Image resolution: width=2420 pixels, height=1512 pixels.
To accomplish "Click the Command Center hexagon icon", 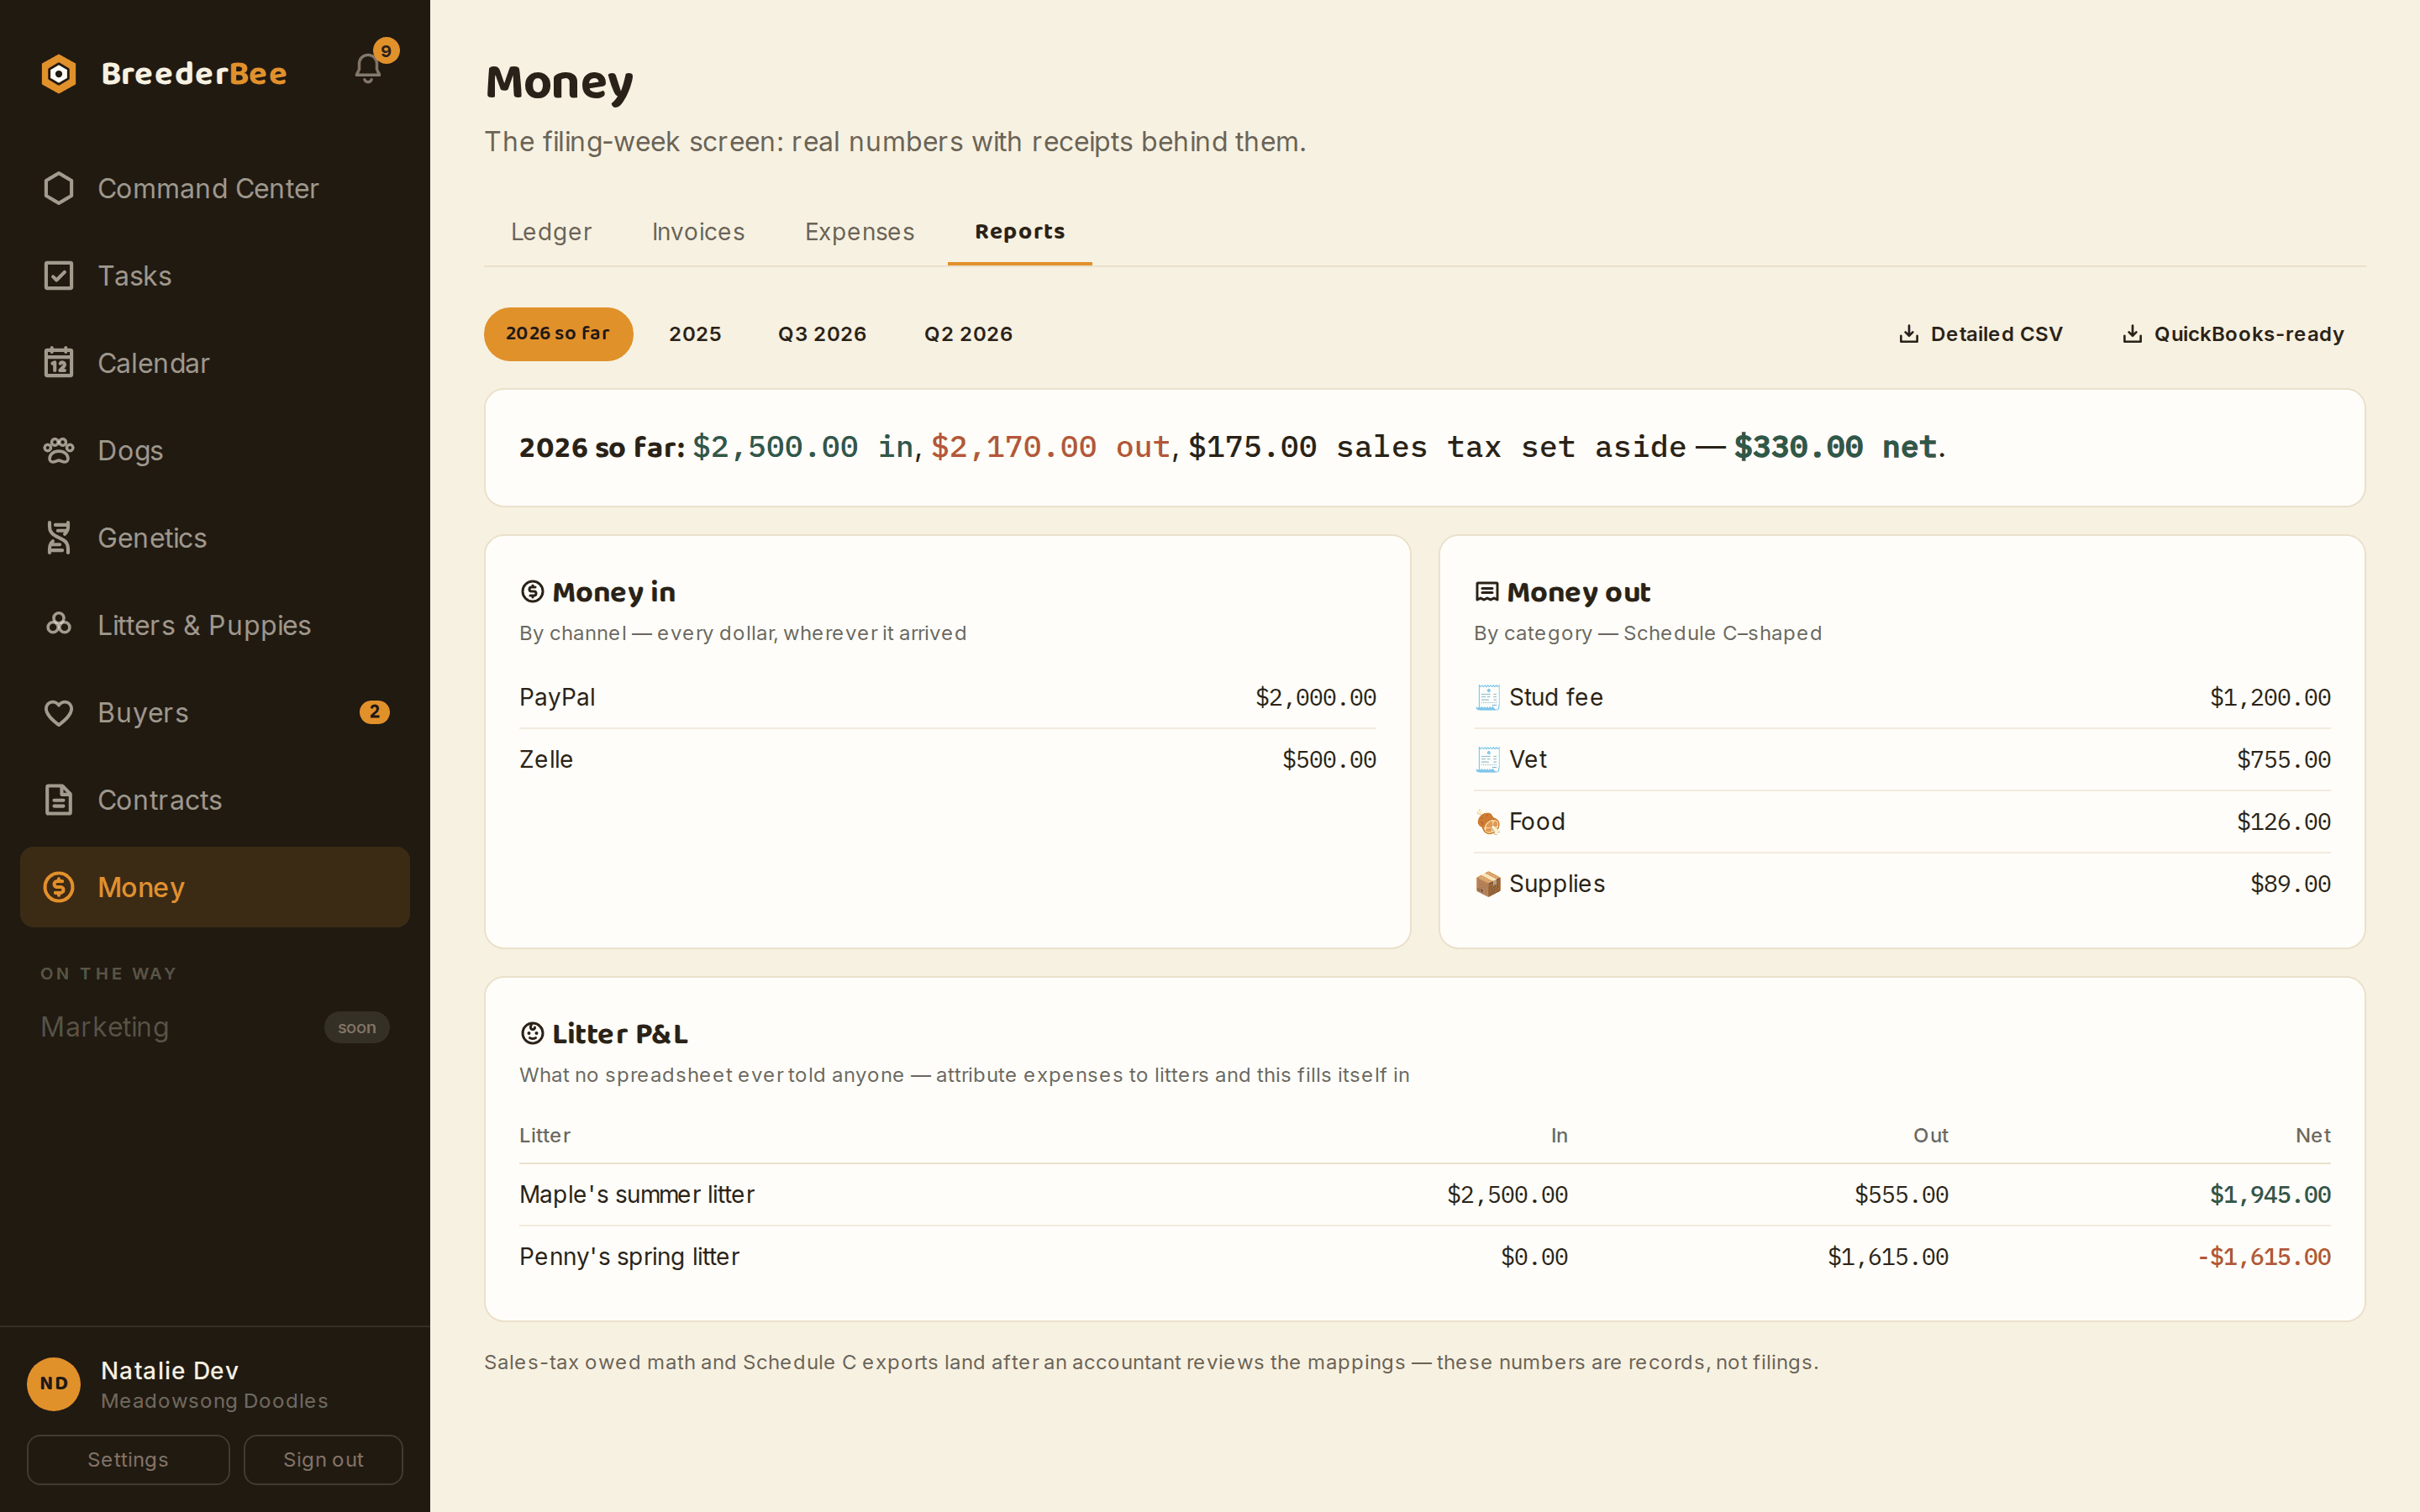I will [59, 188].
